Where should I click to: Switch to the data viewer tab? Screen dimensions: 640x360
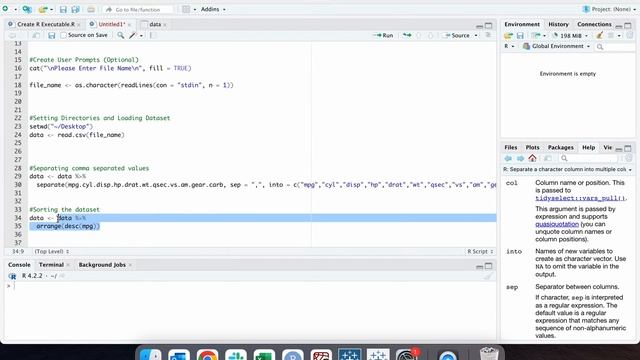(x=155, y=24)
